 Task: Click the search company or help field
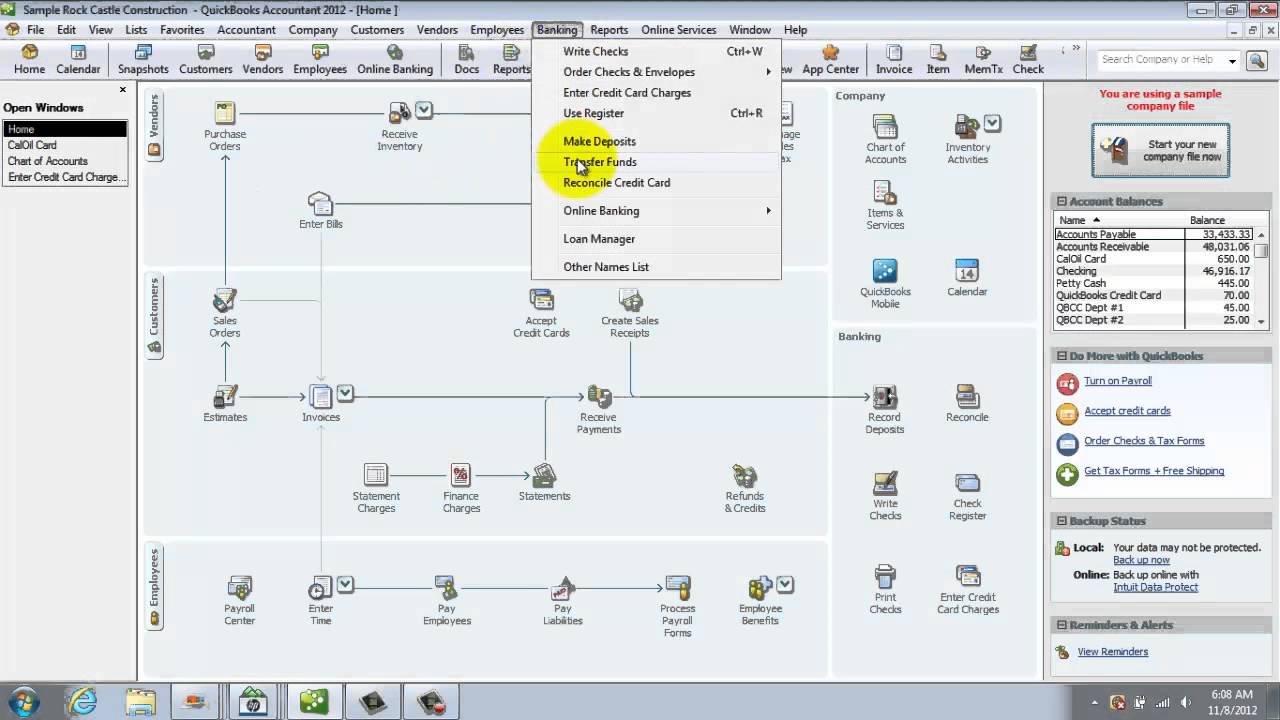coord(1160,60)
